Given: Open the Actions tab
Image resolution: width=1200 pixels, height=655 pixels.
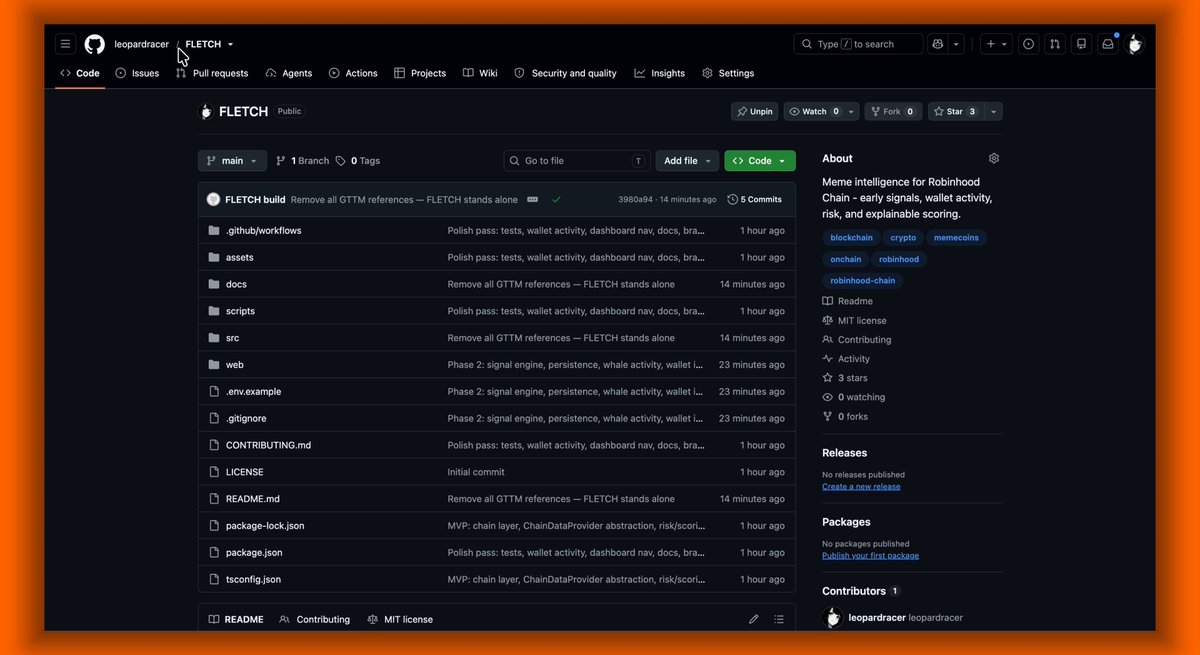Looking at the screenshot, I should [353, 73].
